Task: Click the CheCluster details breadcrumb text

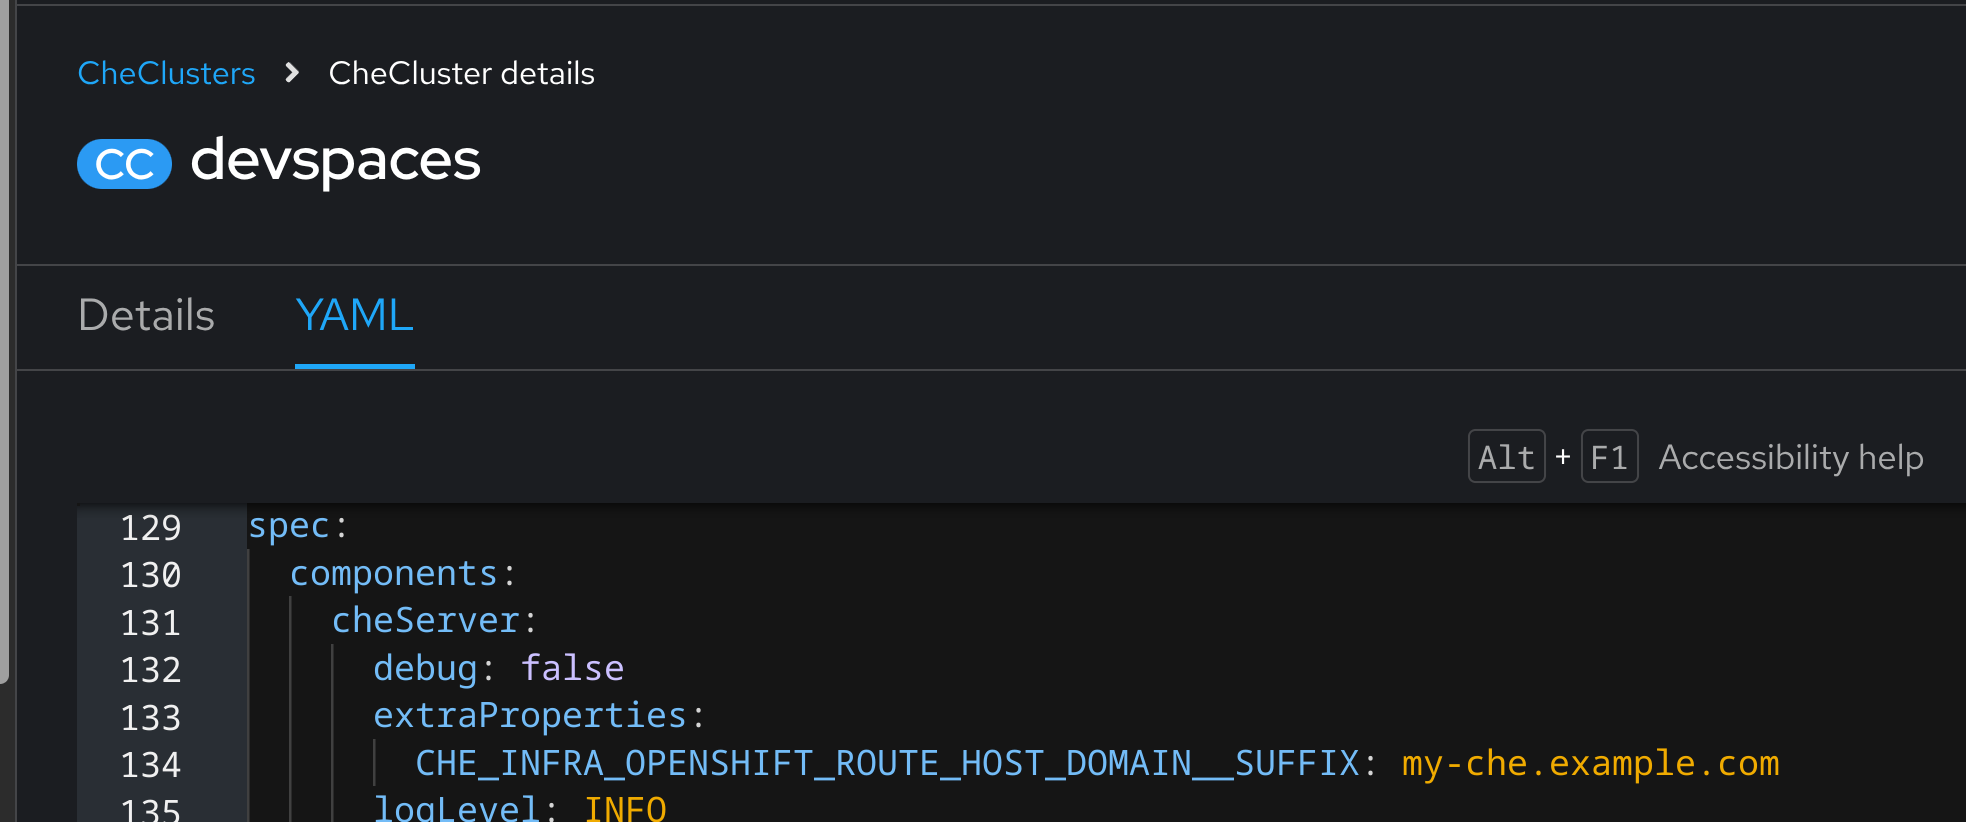Action: tap(461, 73)
